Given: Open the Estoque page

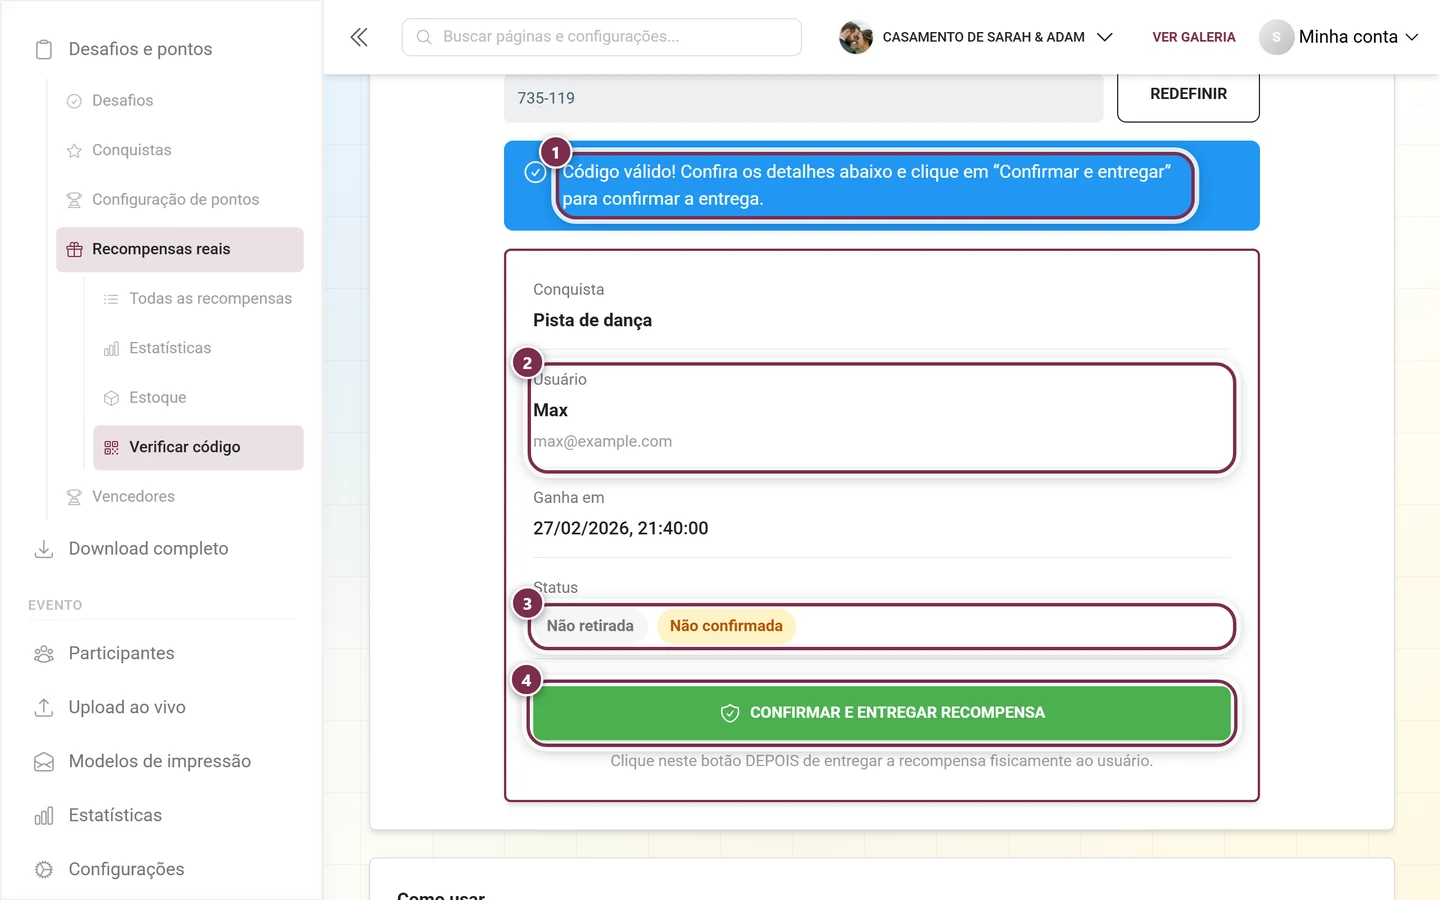Looking at the screenshot, I should 158,398.
